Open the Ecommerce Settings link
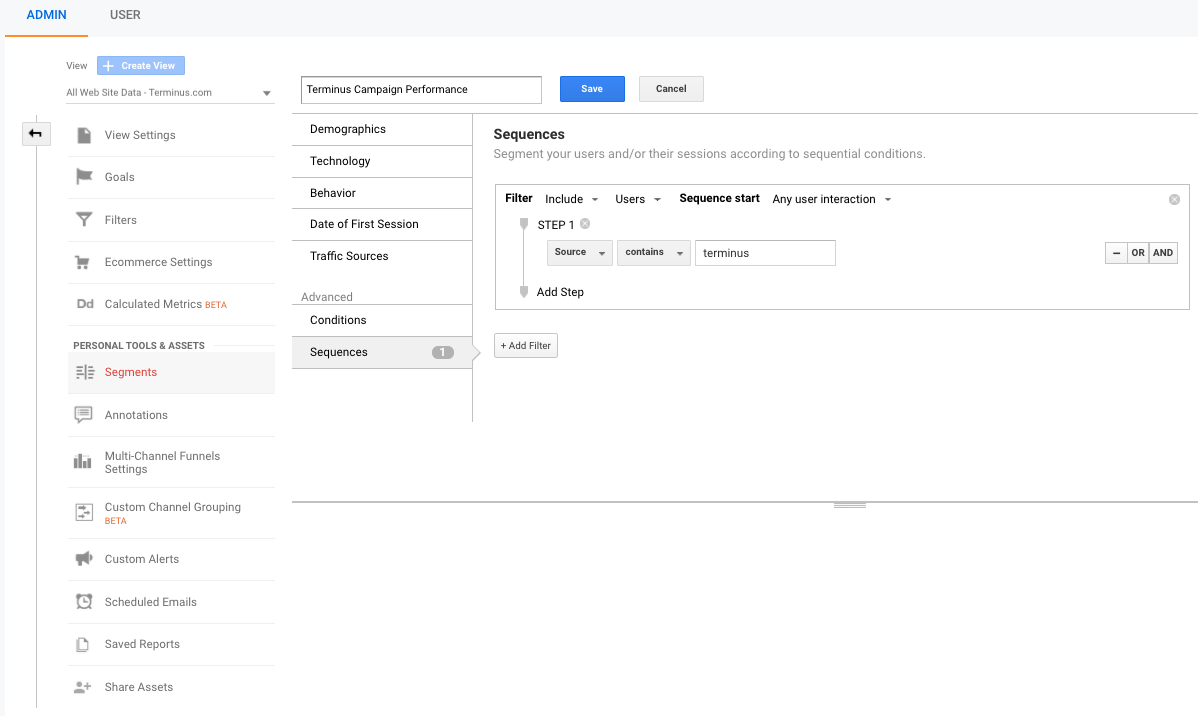 pos(158,262)
